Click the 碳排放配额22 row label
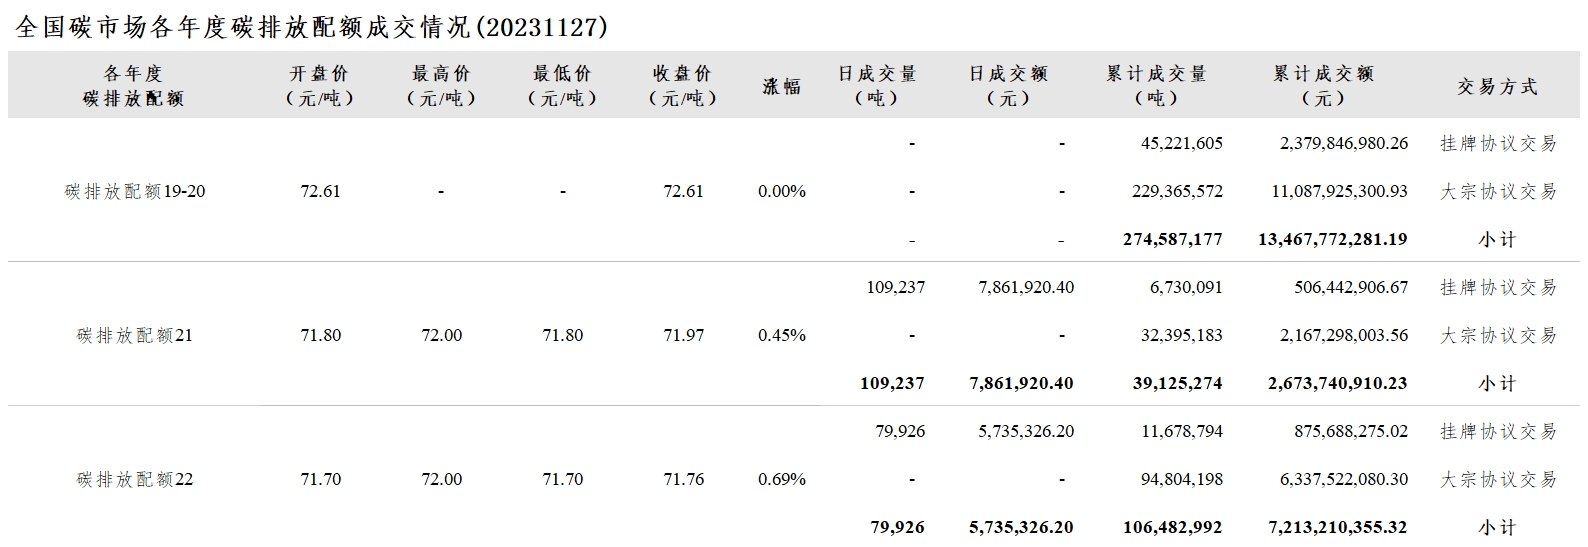Viewport: 1588px width, 547px height. (x=135, y=479)
